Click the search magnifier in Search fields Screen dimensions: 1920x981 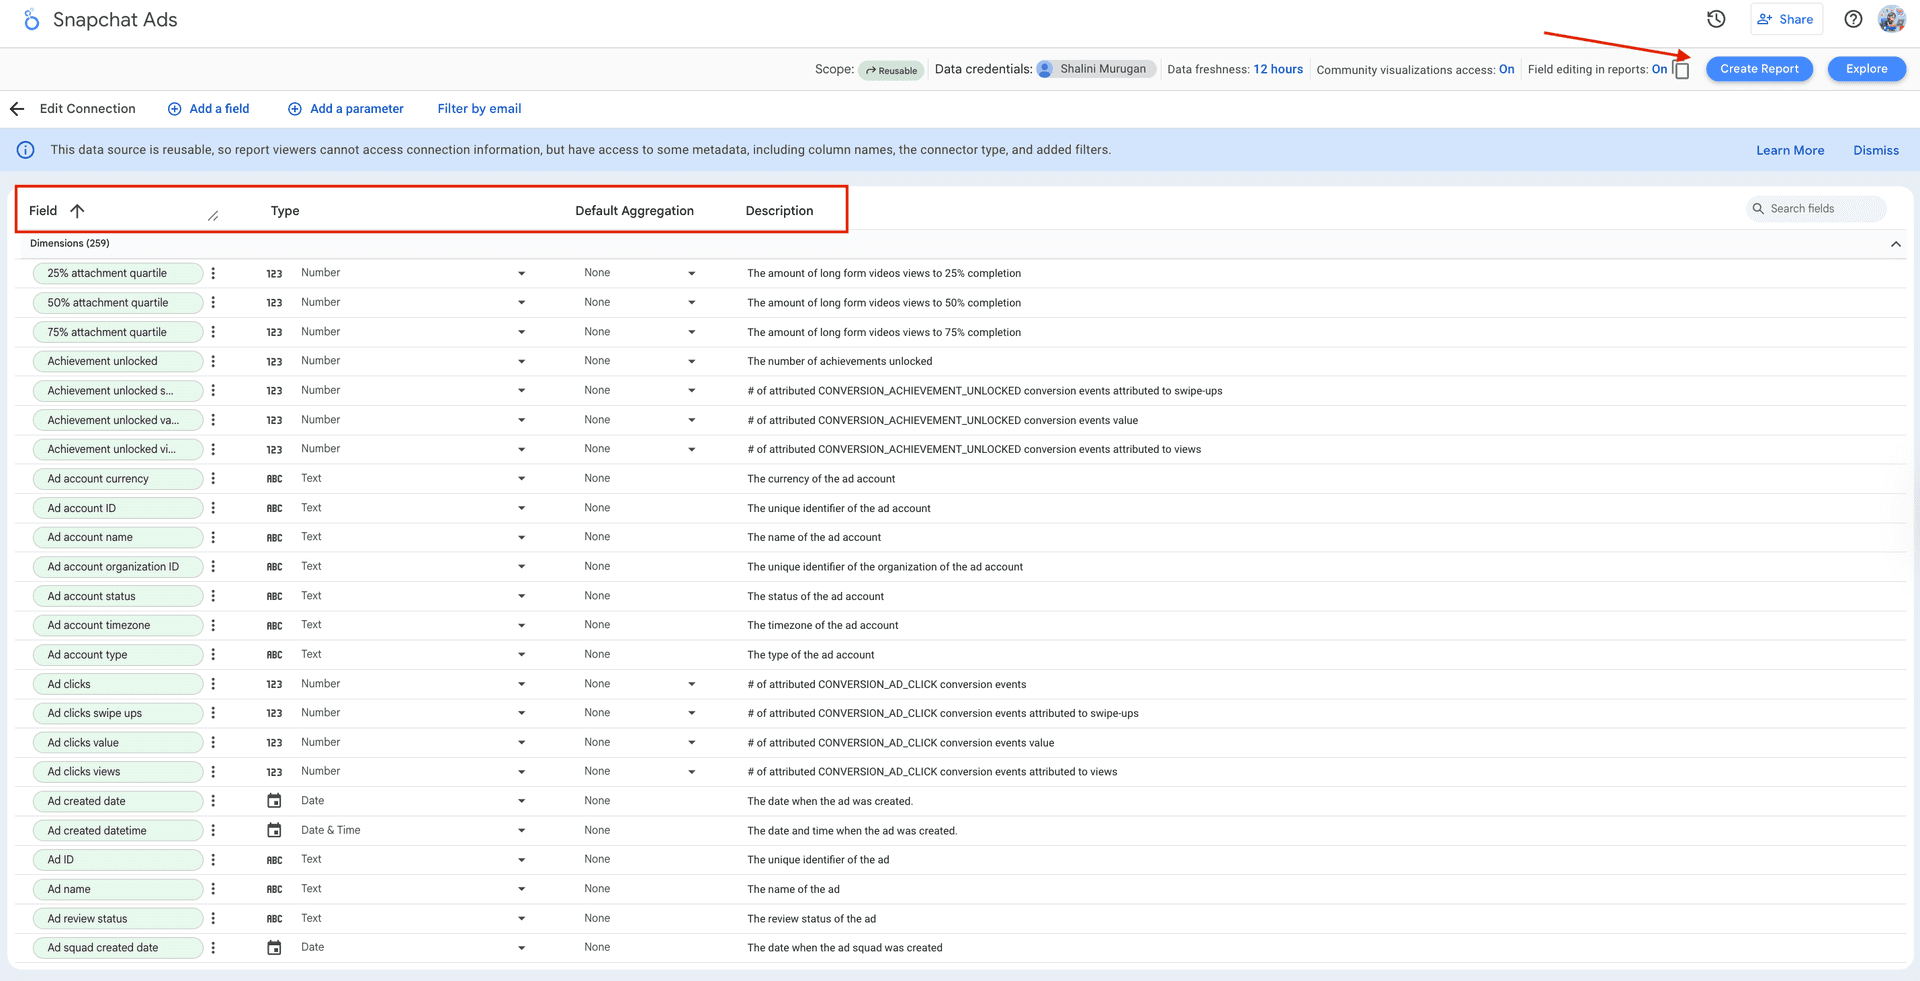(1759, 208)
